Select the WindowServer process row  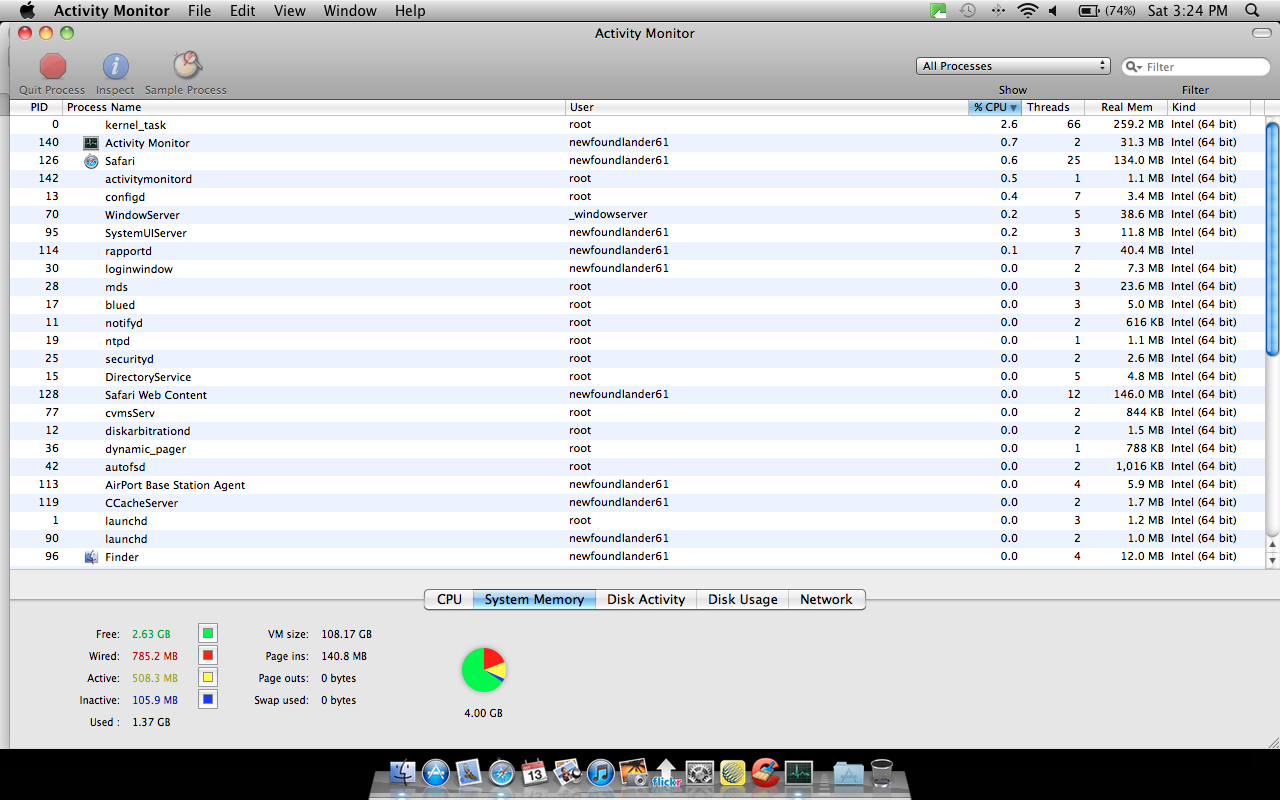coord(638,215)
